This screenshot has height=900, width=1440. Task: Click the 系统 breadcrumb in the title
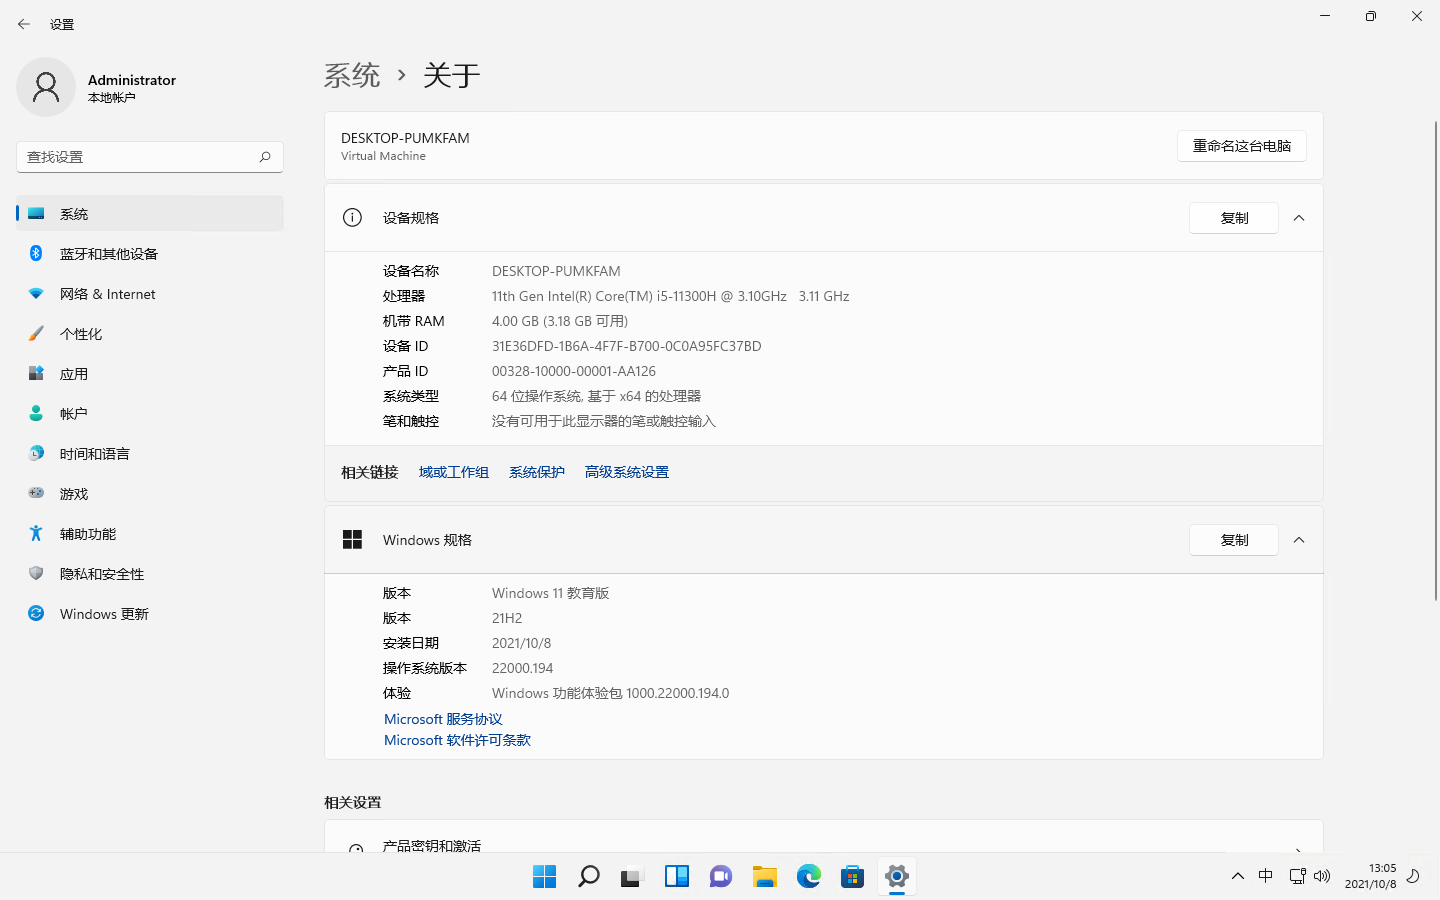[x=352, y=75]
